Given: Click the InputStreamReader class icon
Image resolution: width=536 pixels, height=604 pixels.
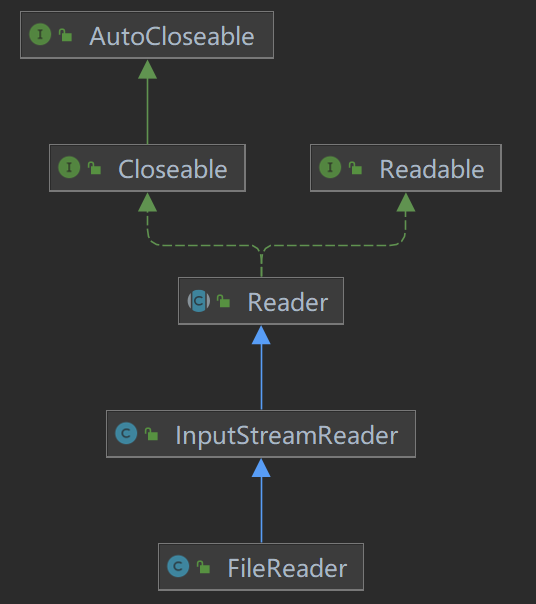Looking at the screenshot, I should click(126, 433).
